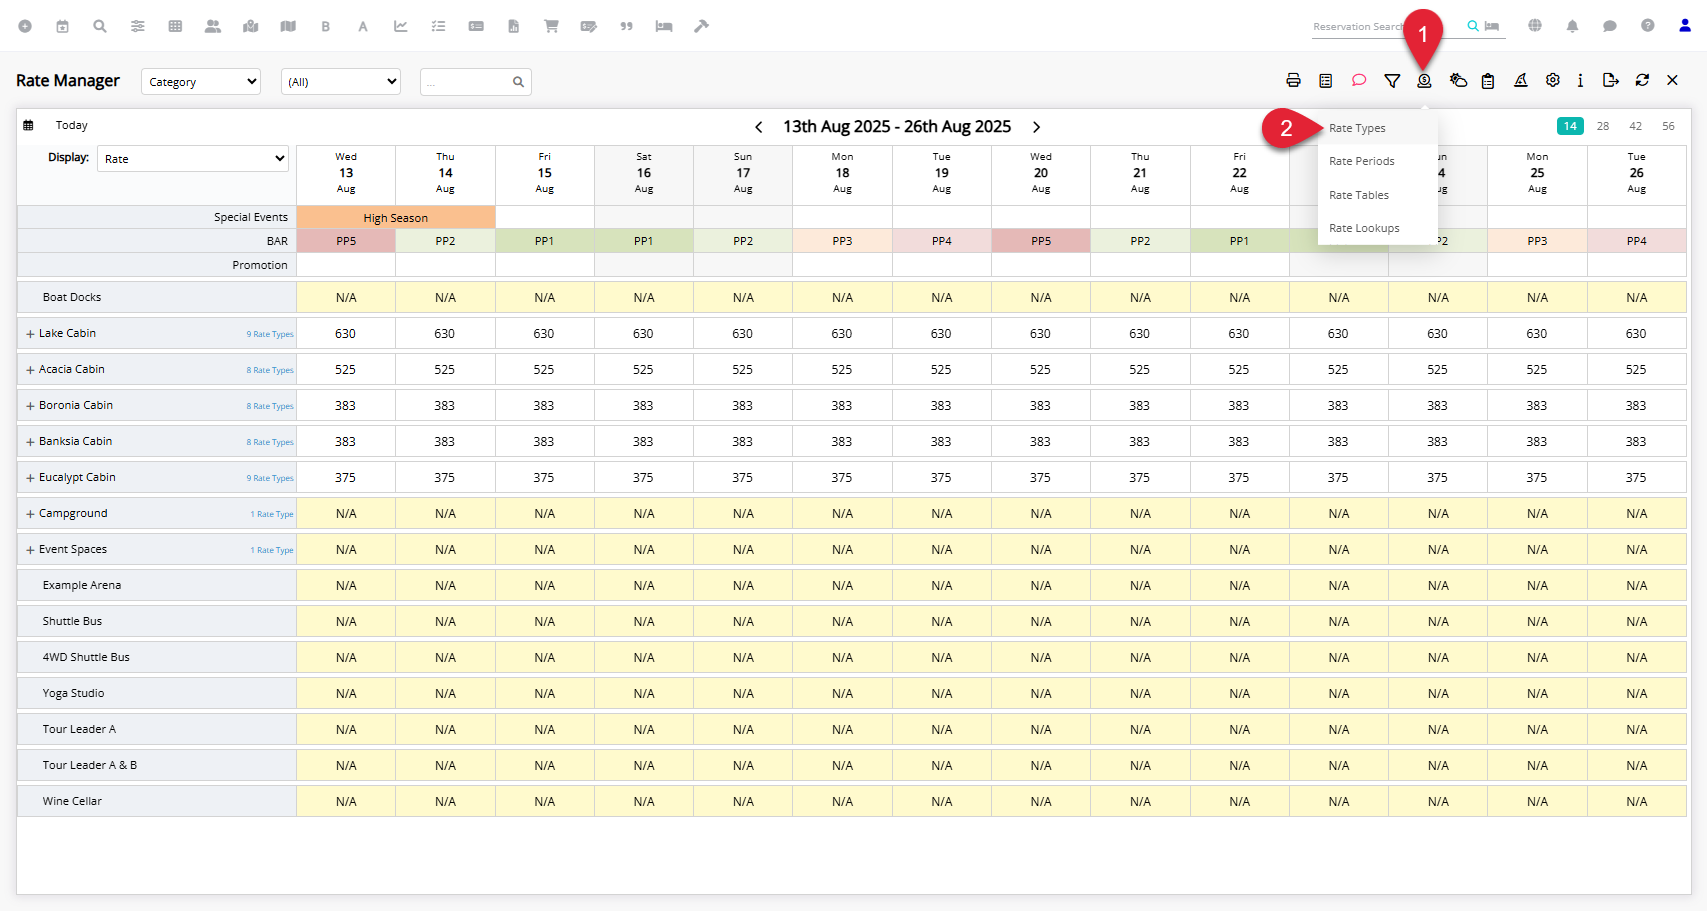Viewport: 1707px width, 911px height.
Task: Open the Category dropdown
Action: [201, 82]
